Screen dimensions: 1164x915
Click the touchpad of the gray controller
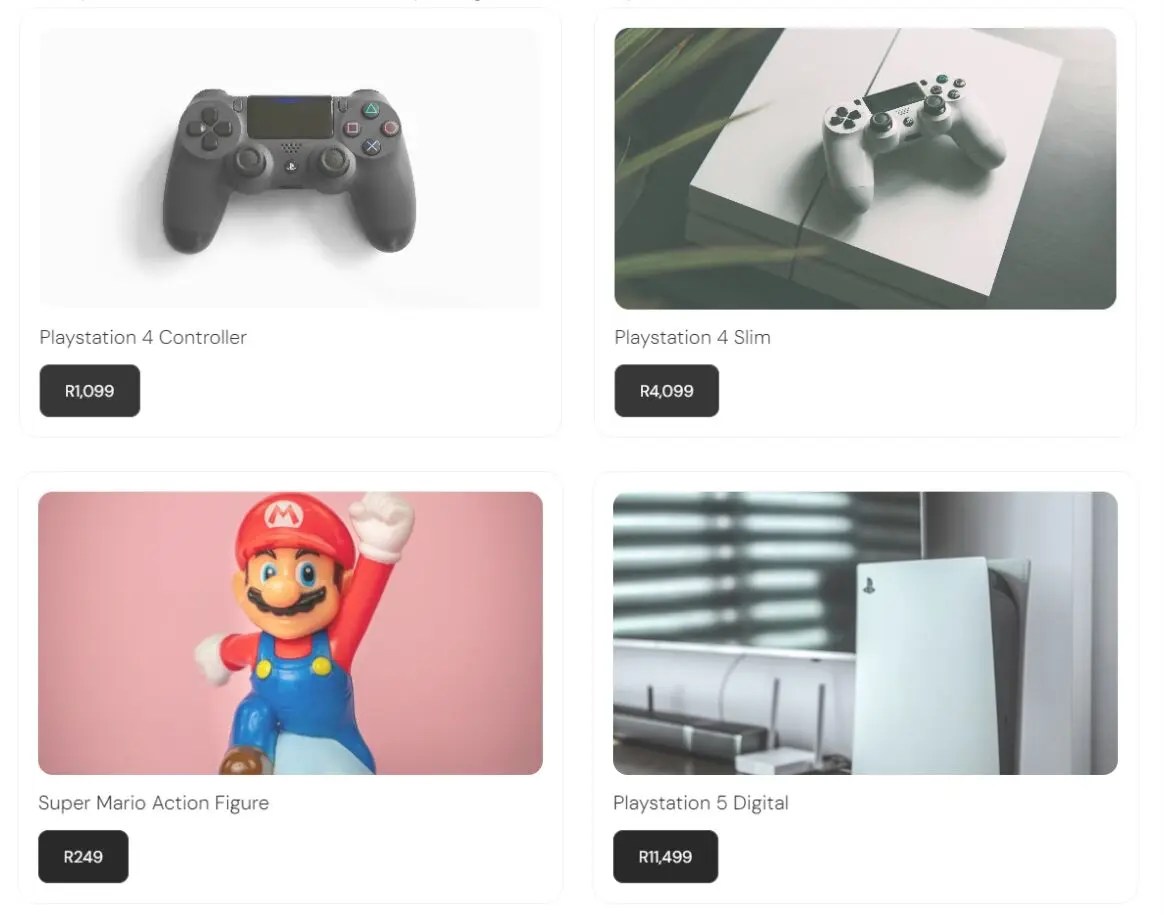pyautogui.click(x=290, y=117)
